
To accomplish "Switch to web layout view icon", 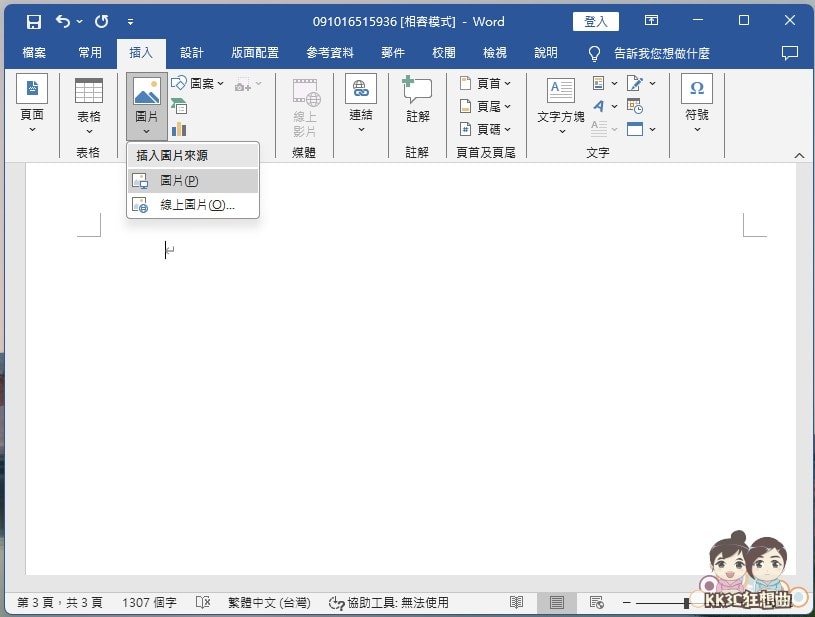I will click(x=597, y=602).
